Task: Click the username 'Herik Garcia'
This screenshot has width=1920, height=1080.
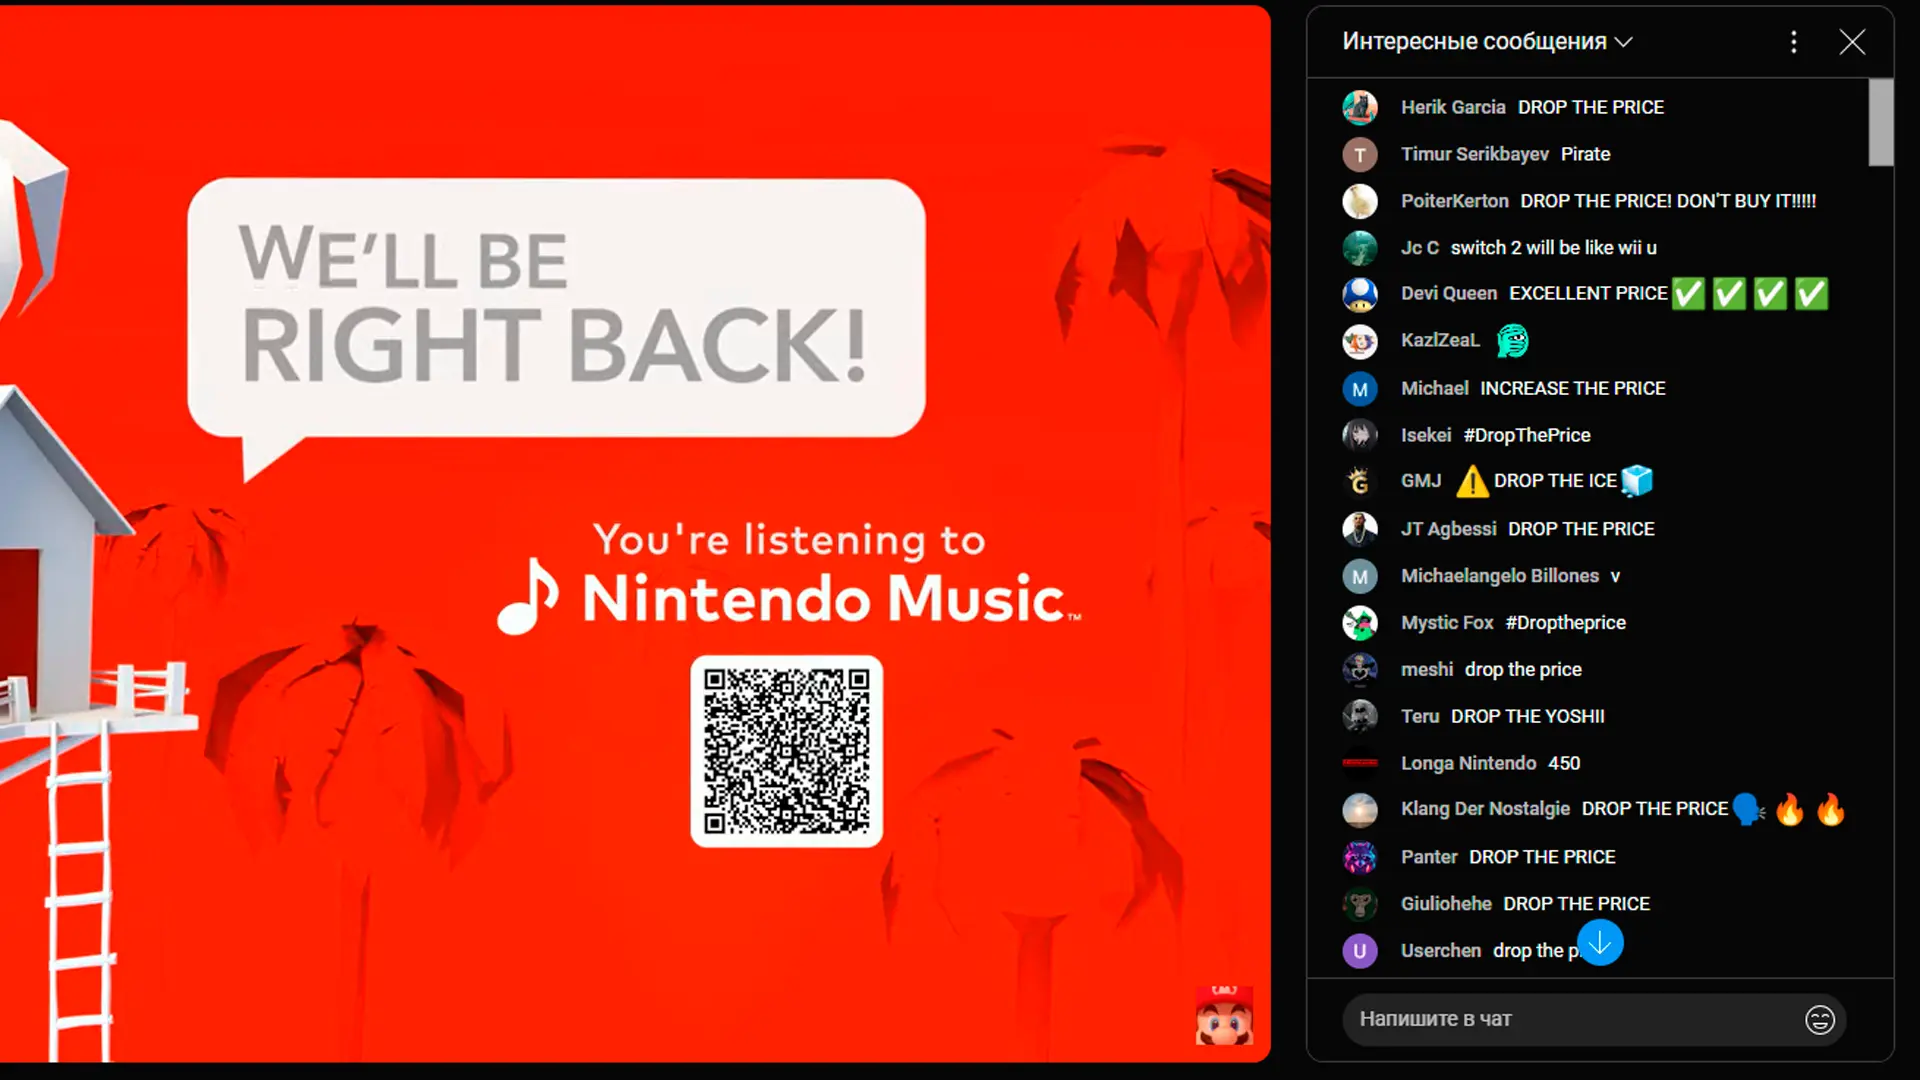Action: [1453, 107]
